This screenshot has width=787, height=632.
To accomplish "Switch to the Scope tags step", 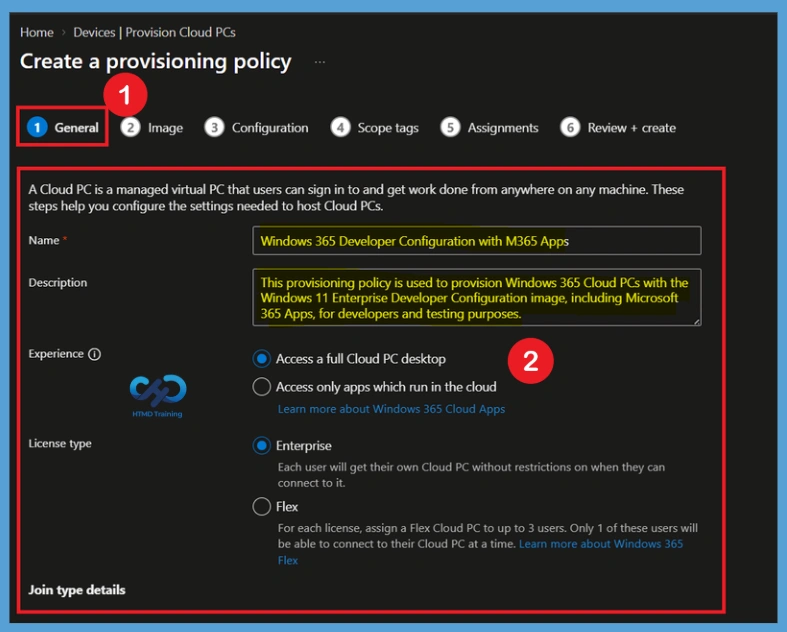I will [x=374, y=128].
